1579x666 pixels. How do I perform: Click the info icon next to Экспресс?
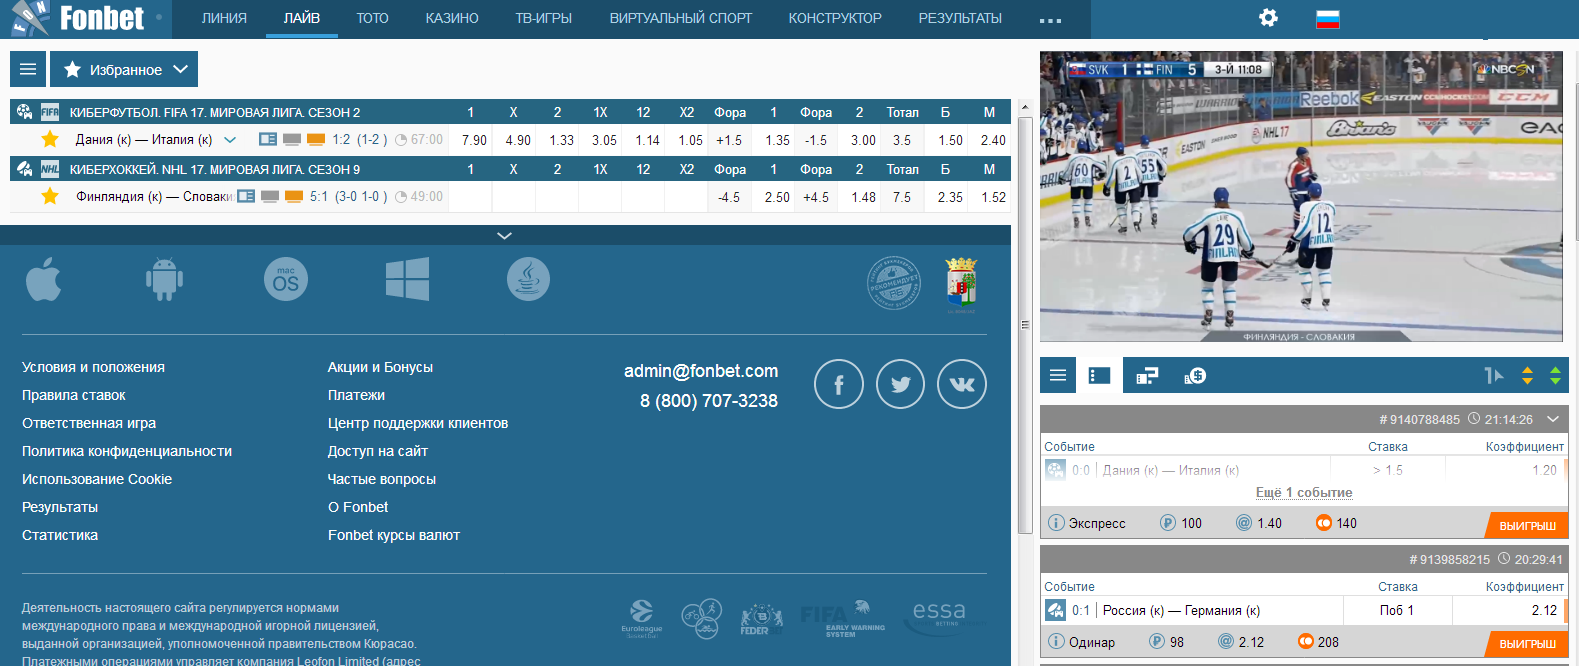tap(1056, 523)
